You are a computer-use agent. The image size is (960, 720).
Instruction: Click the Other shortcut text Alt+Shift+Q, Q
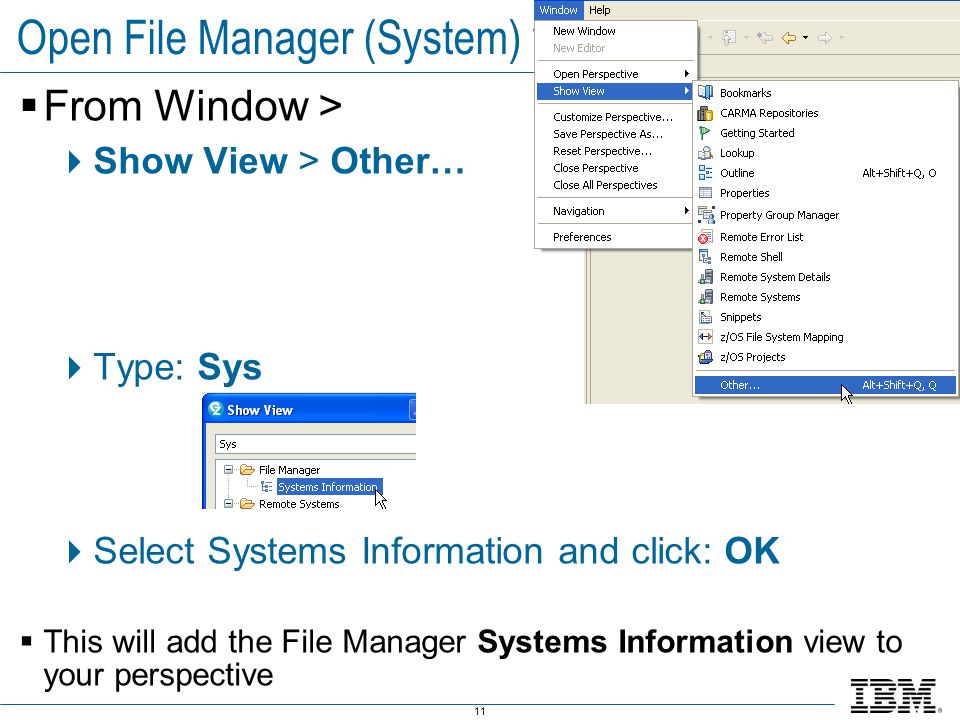(x=899, y=385)
